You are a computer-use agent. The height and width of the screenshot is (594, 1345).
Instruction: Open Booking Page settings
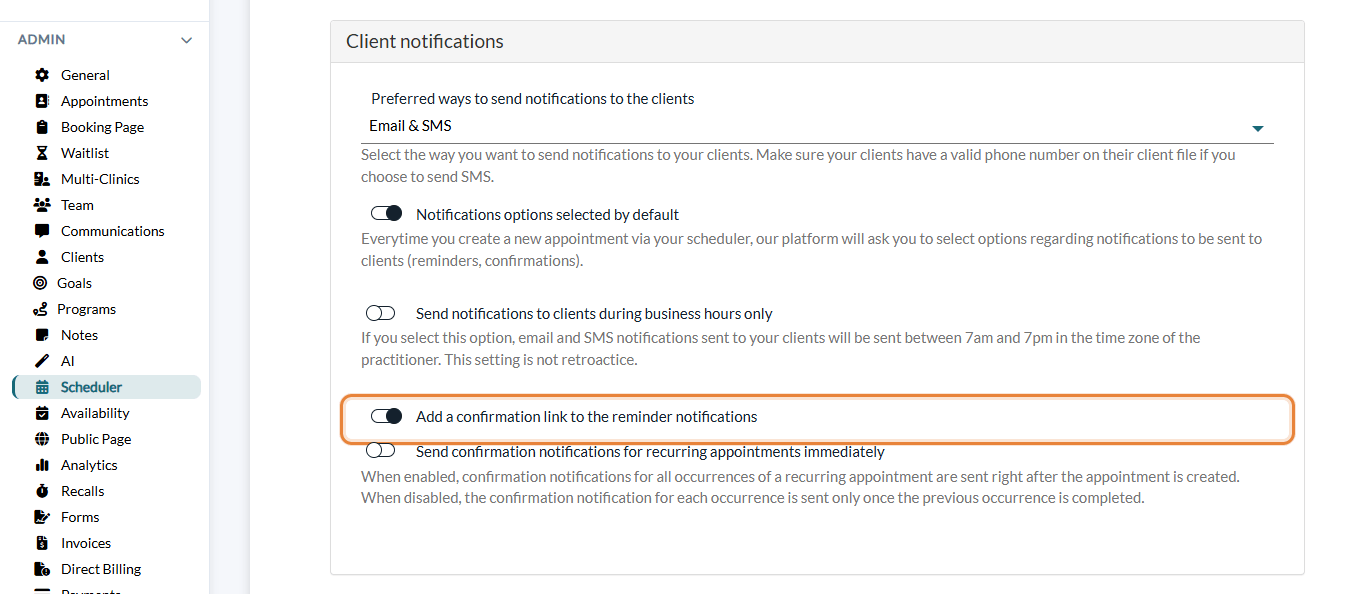[102, 127]
